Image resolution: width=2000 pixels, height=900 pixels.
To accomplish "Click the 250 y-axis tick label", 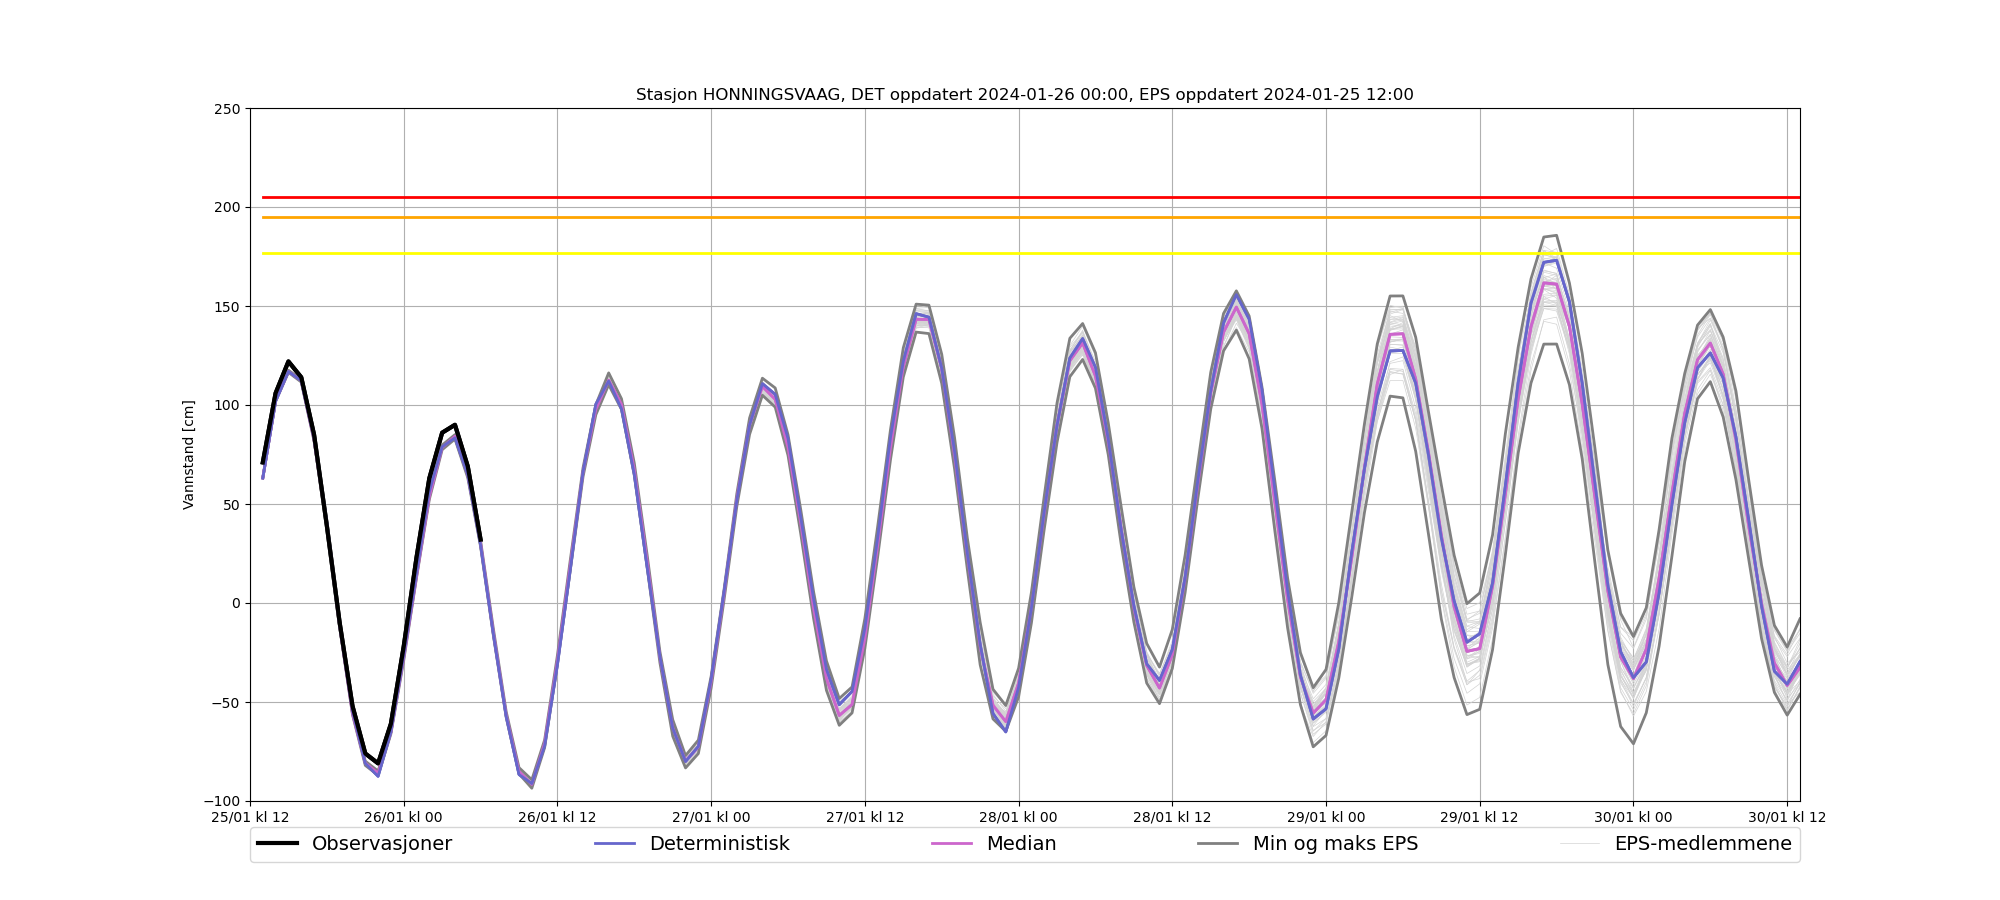I will tap(228, 109).
